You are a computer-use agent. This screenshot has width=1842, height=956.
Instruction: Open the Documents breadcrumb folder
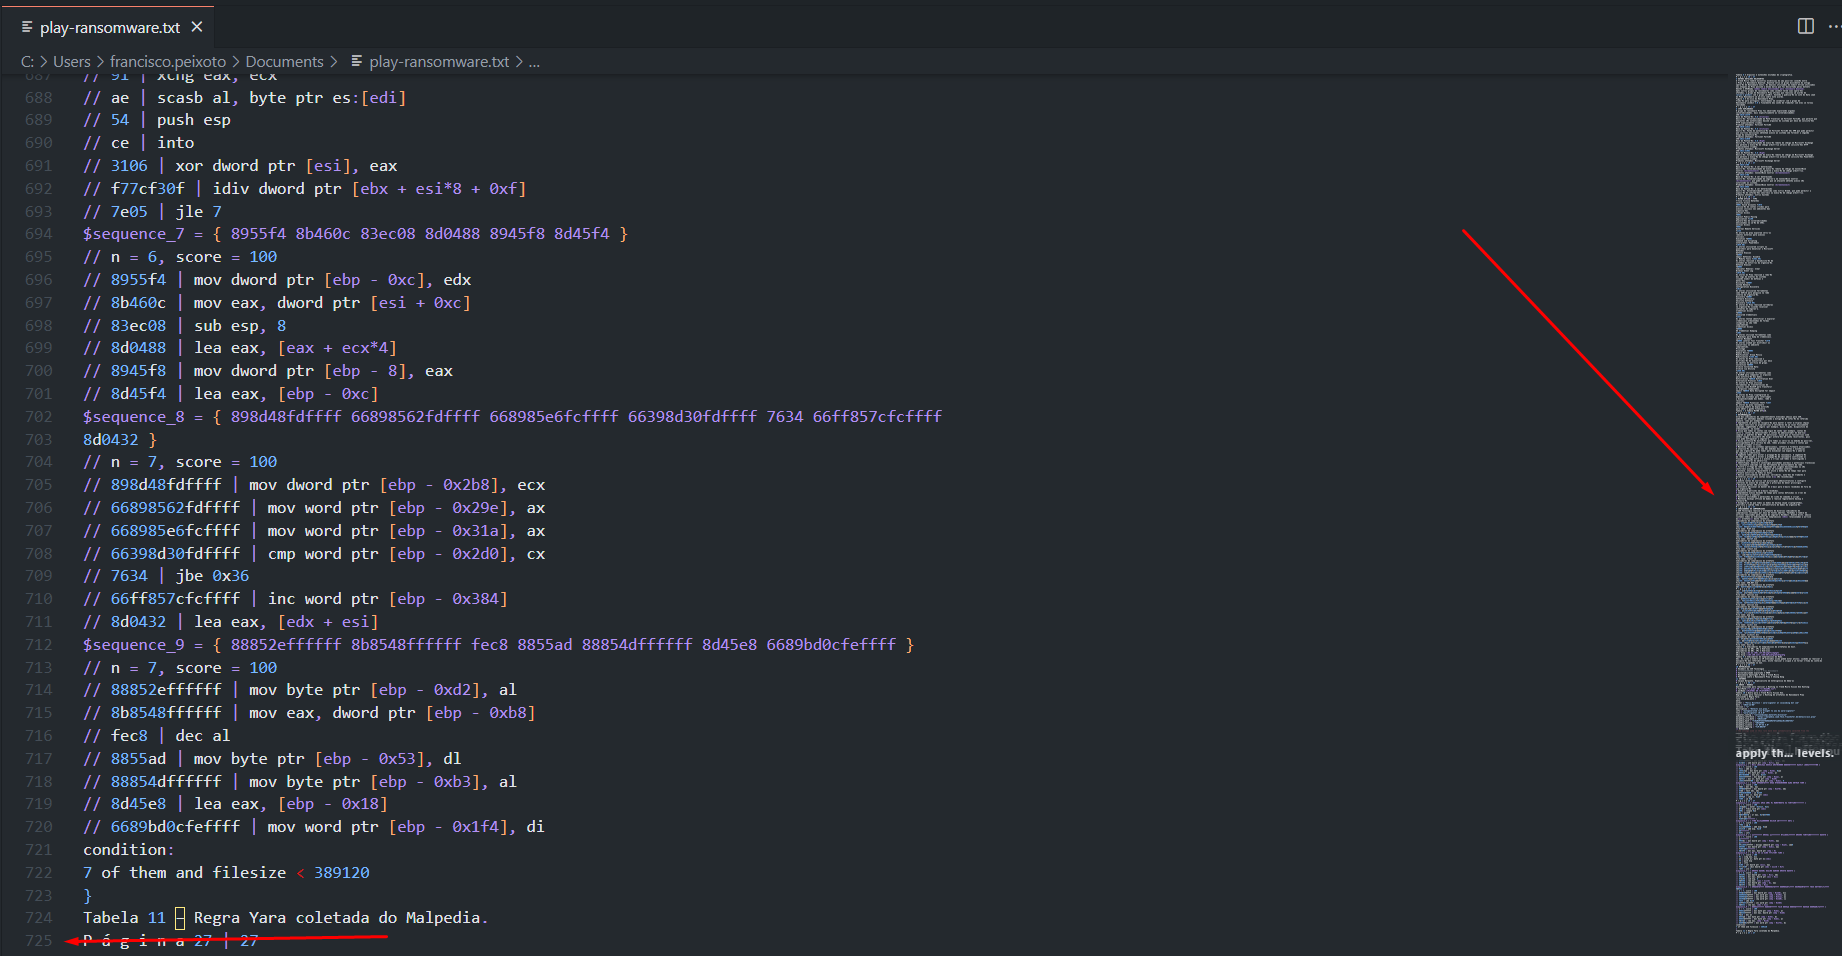(x=284, y=61)
